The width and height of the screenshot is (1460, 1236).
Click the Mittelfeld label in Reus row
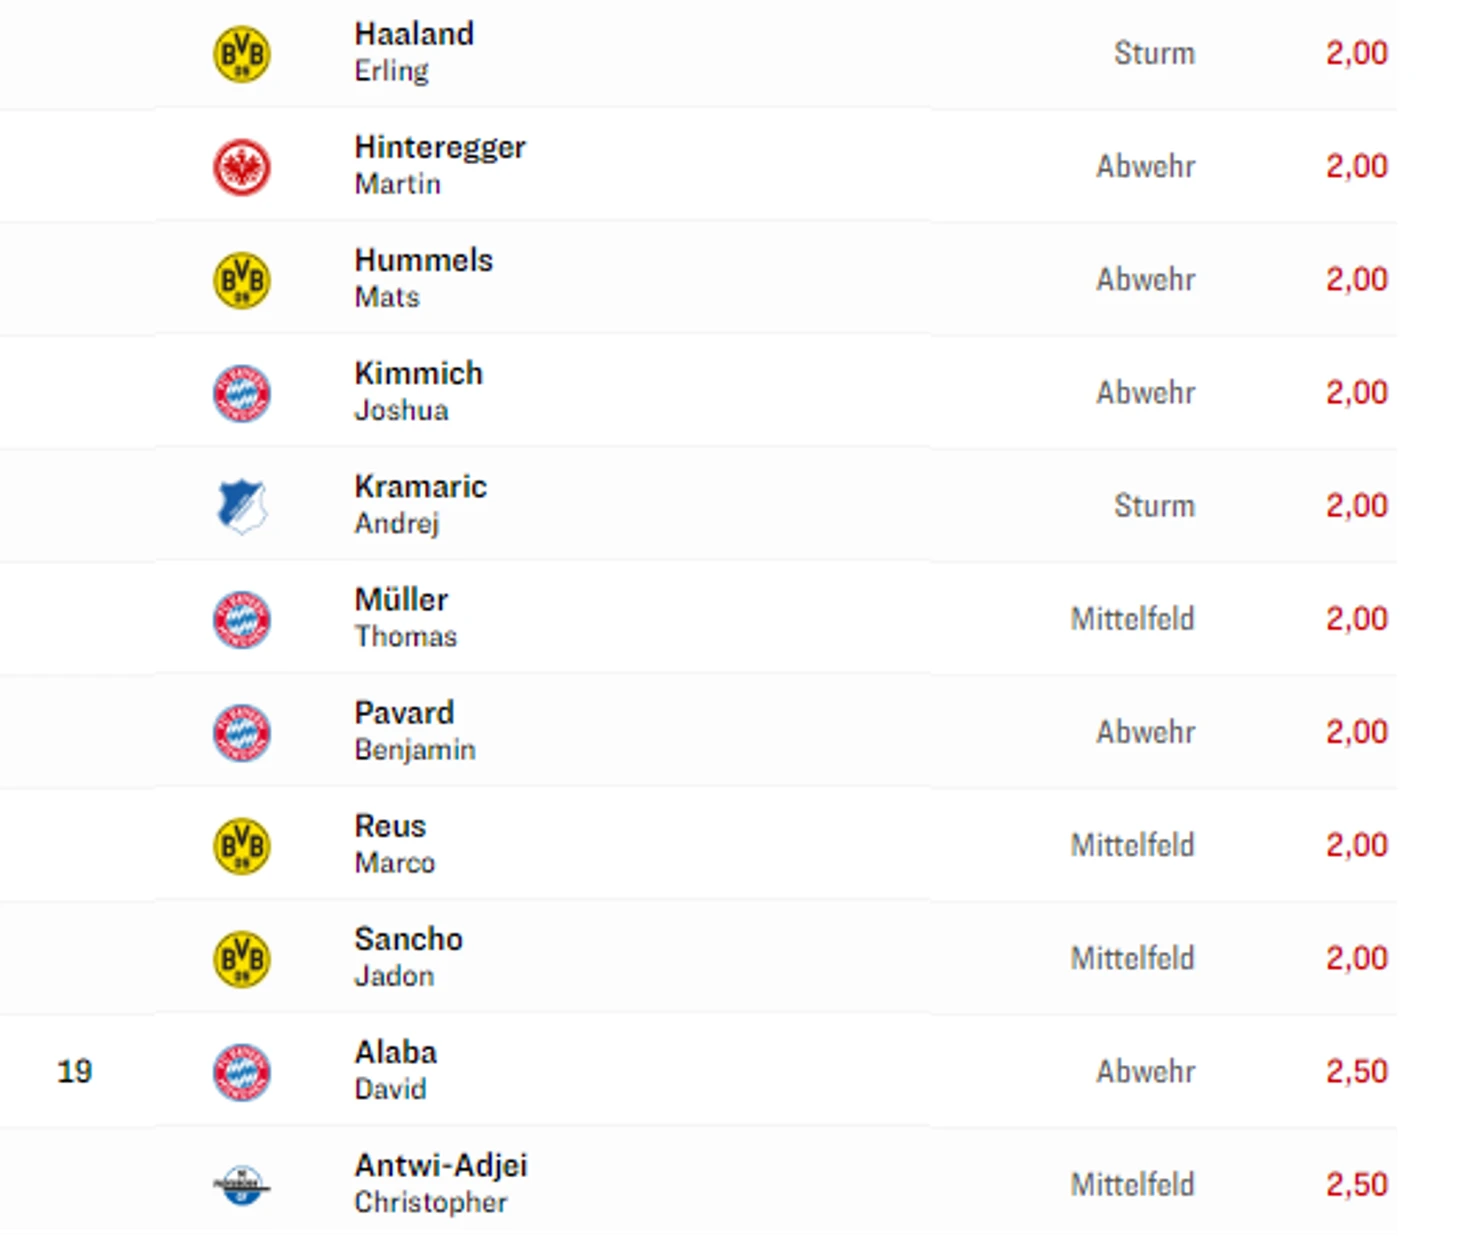pyautogui.click(x=1132, y=845)
